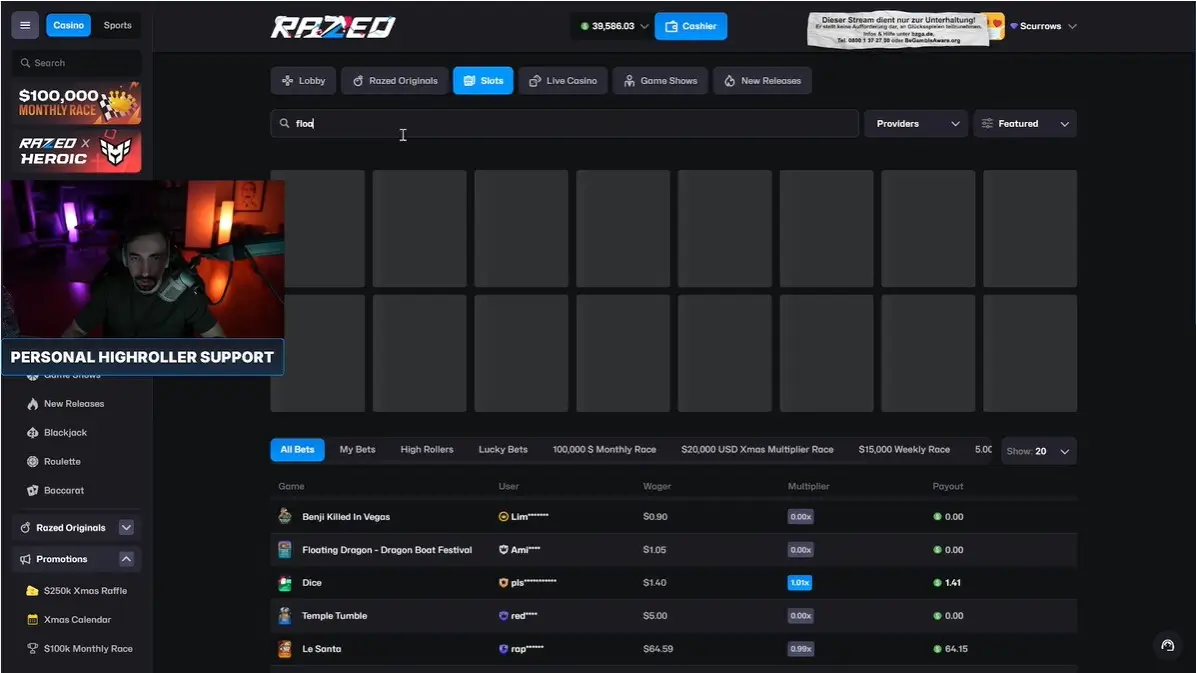The height and width of the screenshot is (673, 1196).
Task: Click the Promotions megaphone icon
Action: [25, 559]
